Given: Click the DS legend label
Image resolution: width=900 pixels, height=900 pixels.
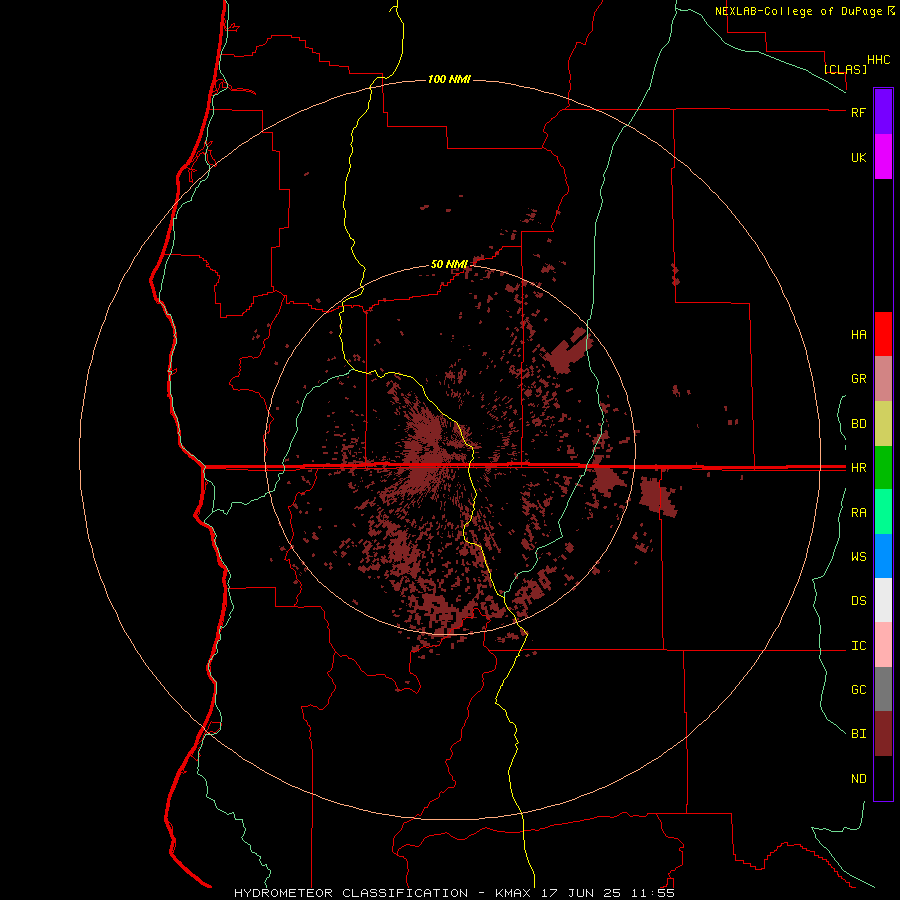Looking at the screenshot, I should tap(858, 601).
